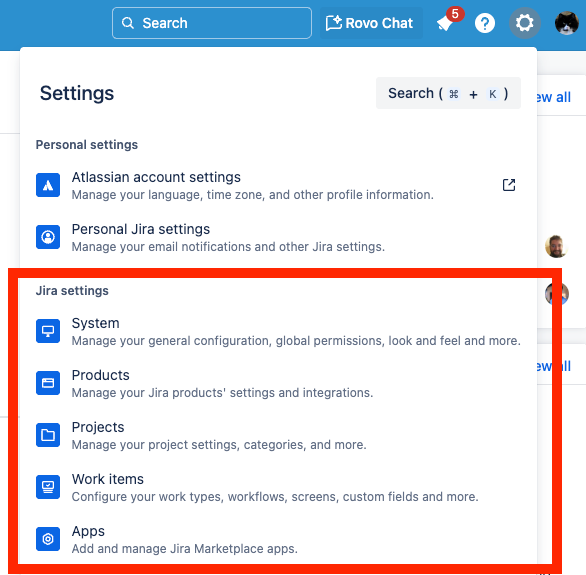Open Personal Jira settings

click(x=278, y=237)
